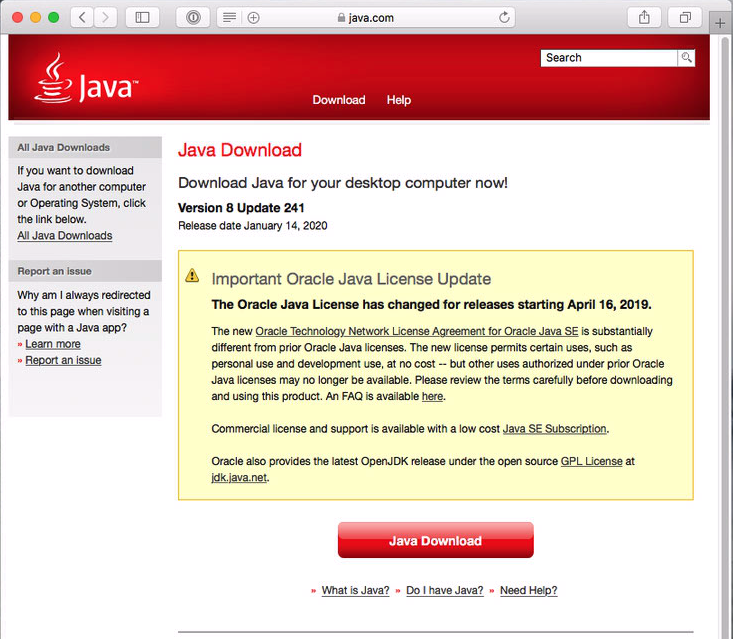
Task: Click the Safari back arrow button
Action: click(81, 17)
